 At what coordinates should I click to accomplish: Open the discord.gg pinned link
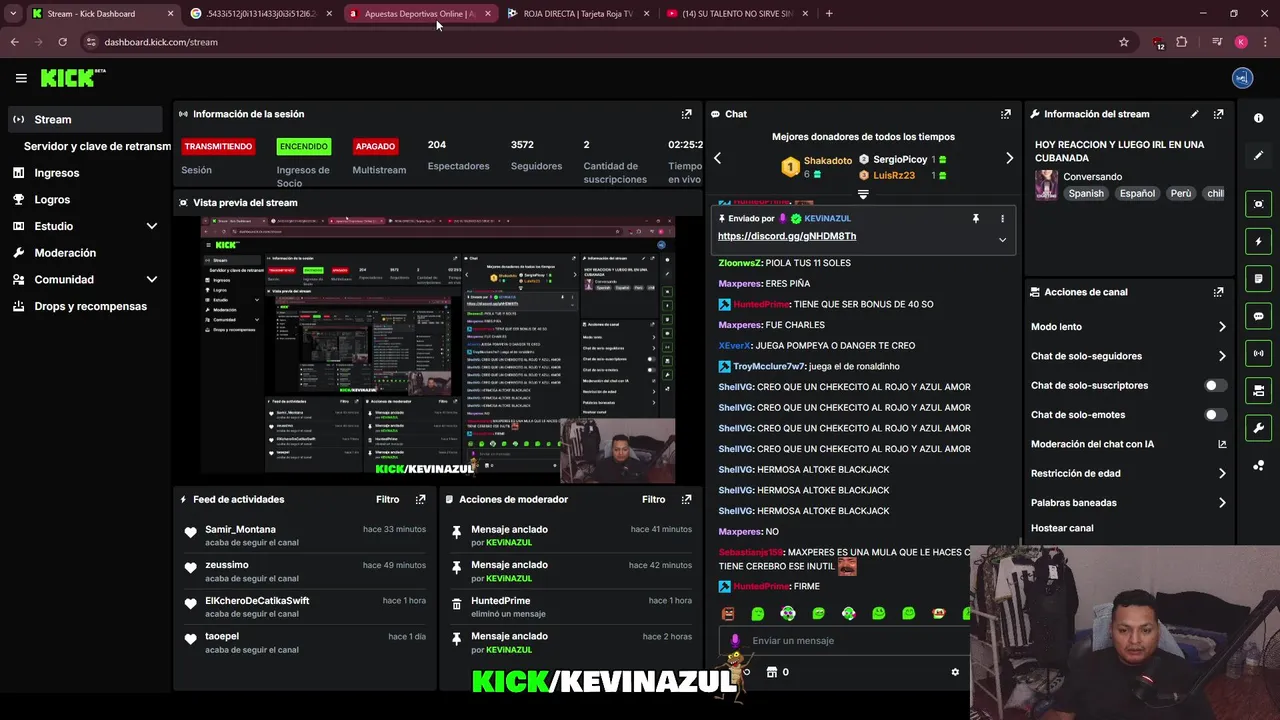786,237
